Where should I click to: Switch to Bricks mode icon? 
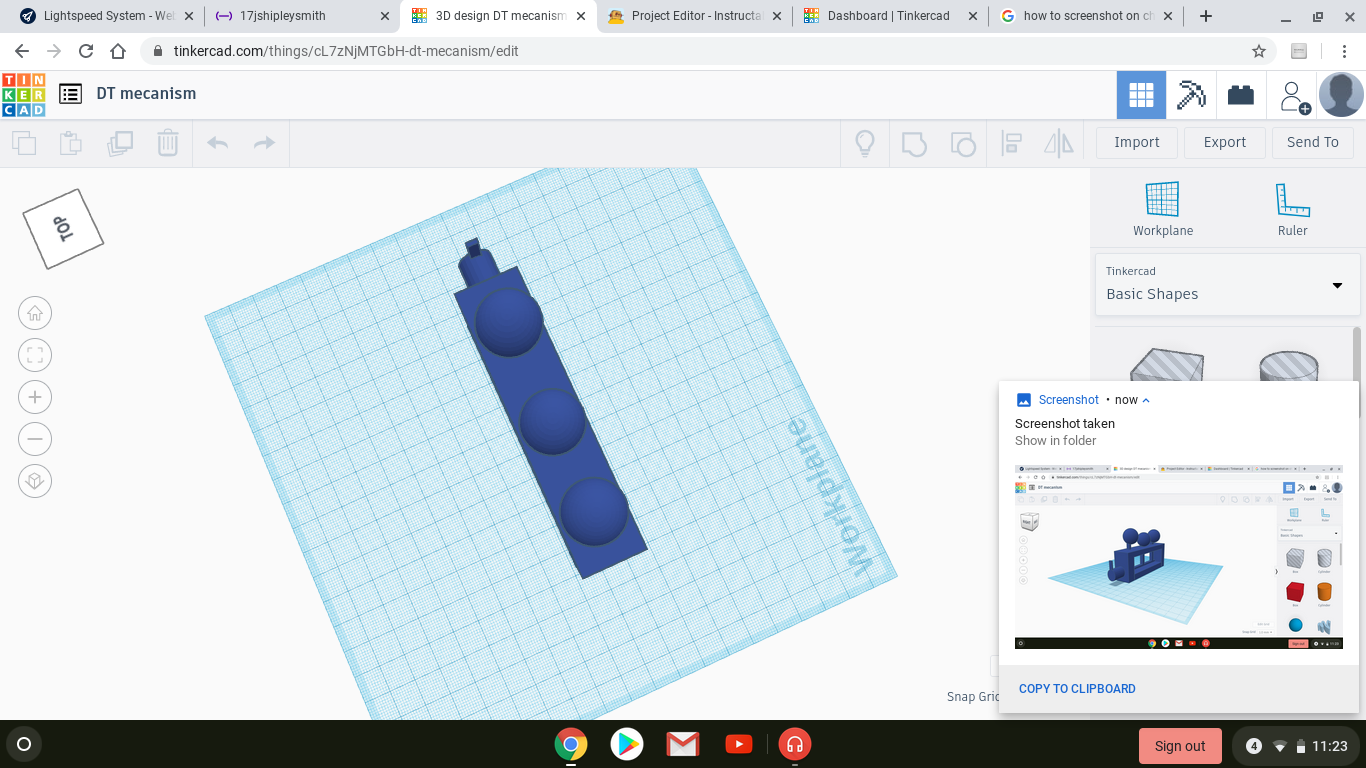1241,95
